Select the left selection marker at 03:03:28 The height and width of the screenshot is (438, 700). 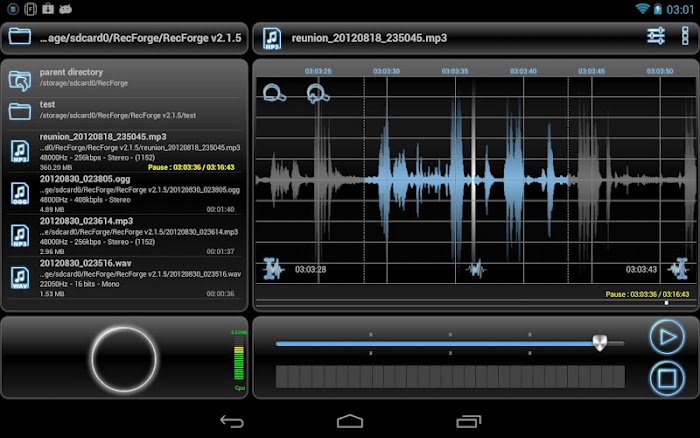[273, 269]
